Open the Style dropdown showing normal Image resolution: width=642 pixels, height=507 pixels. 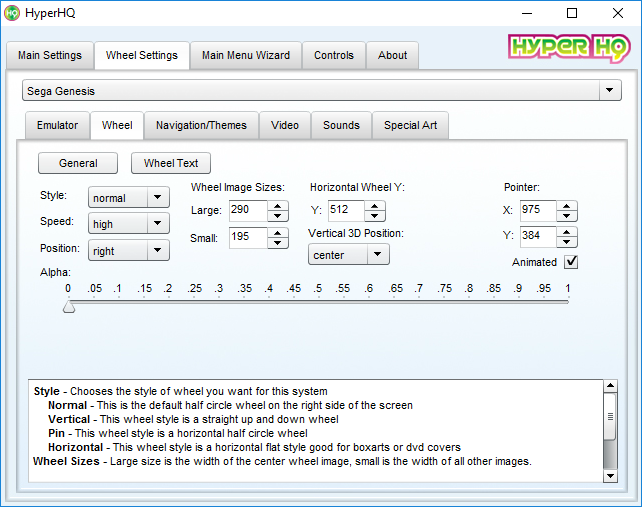click(x=129, y=197)
